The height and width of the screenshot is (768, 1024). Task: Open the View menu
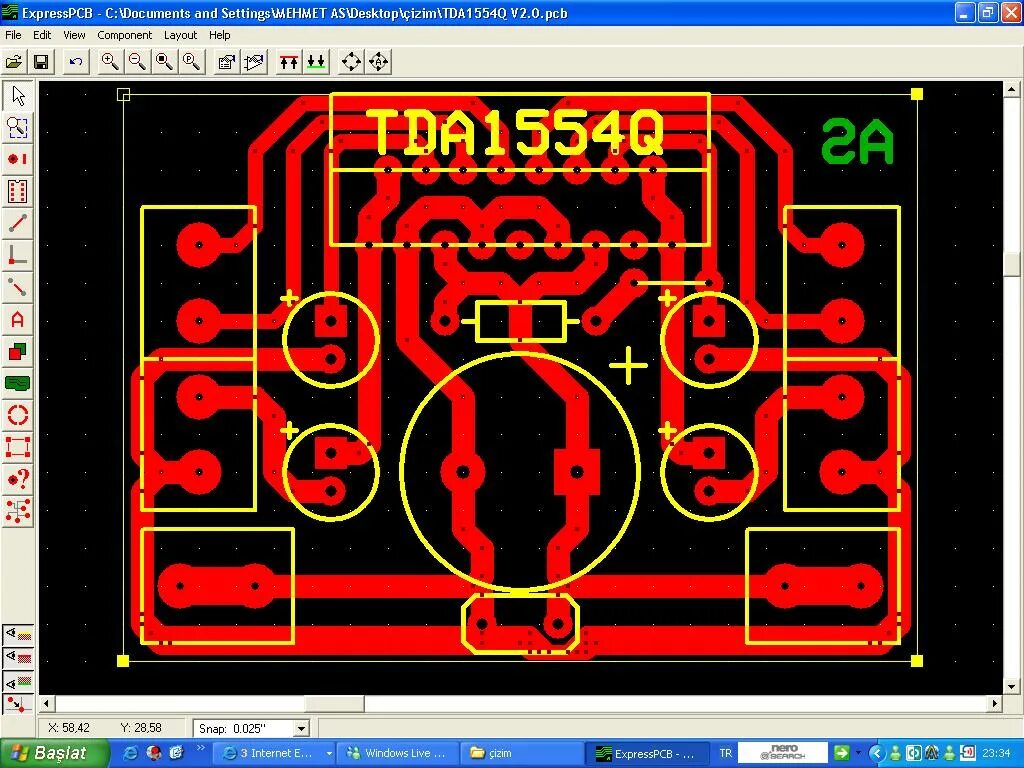click(x=74, y=35)
